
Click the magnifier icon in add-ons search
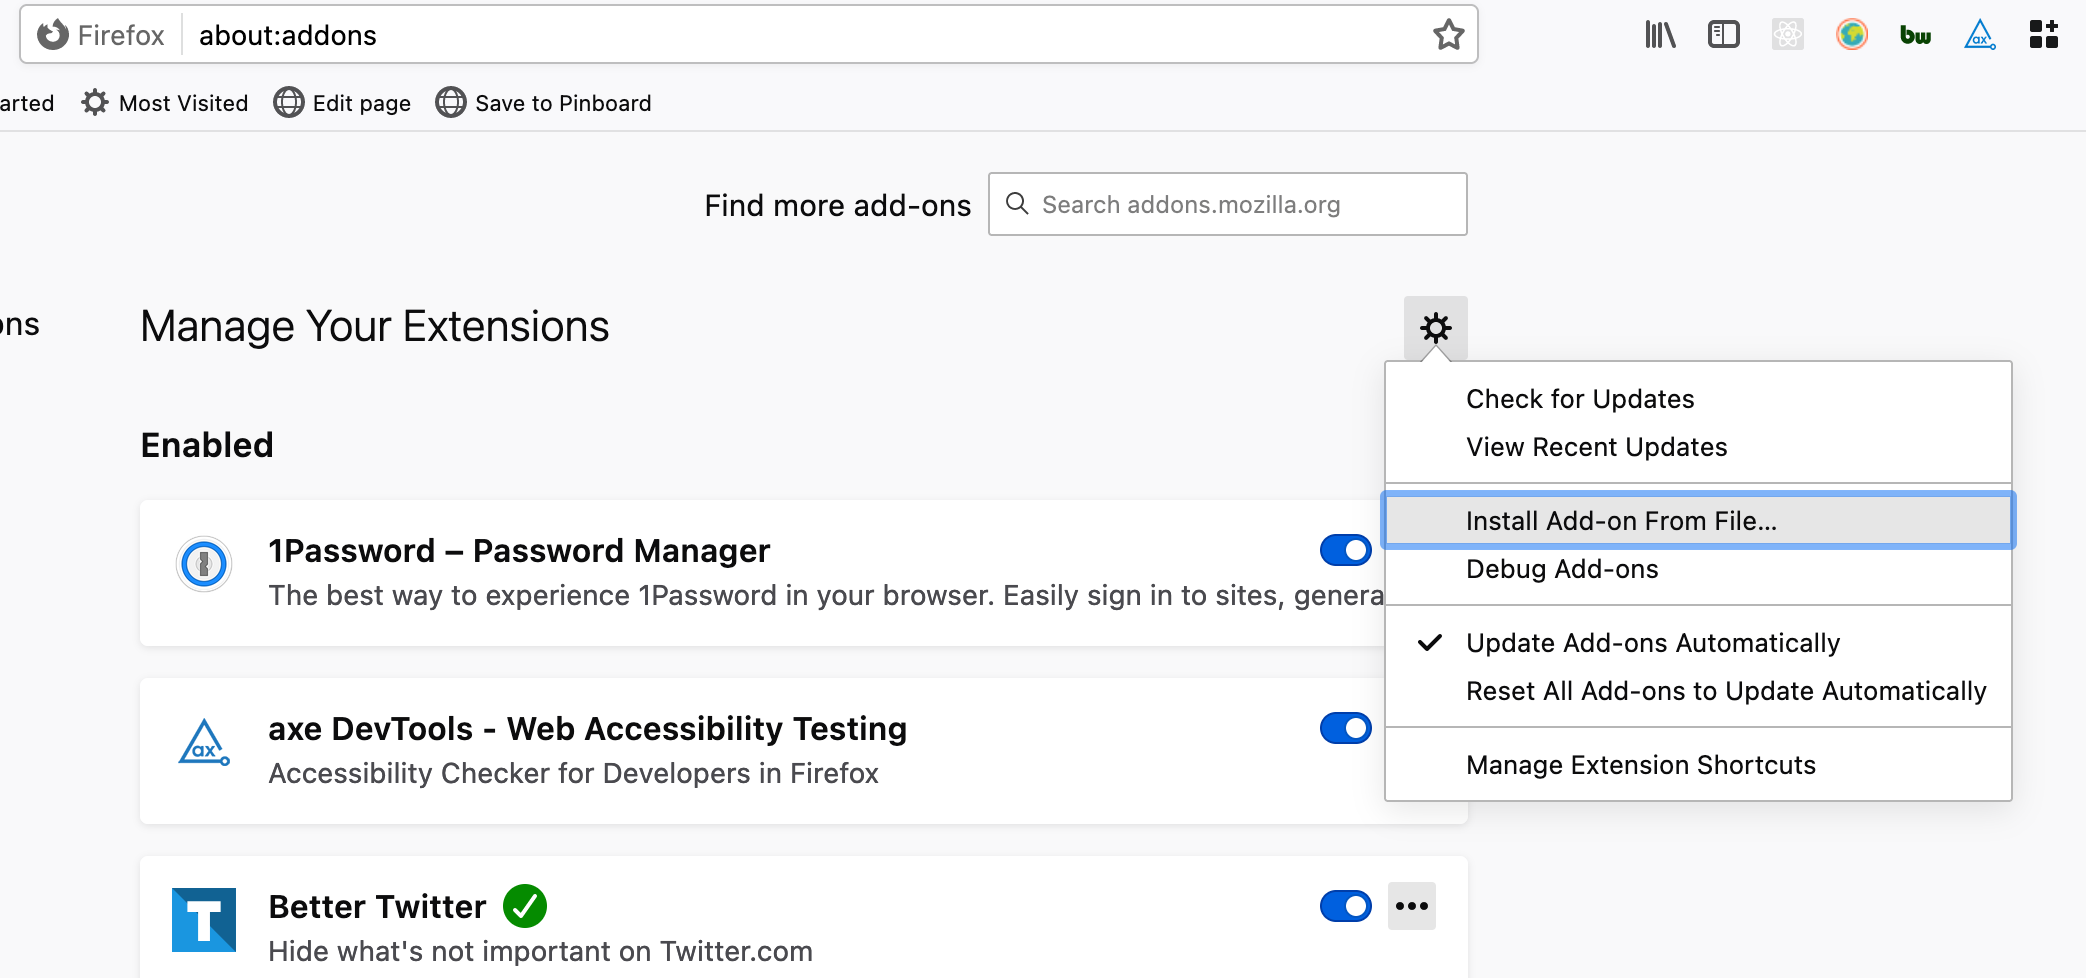[1017, 204]
